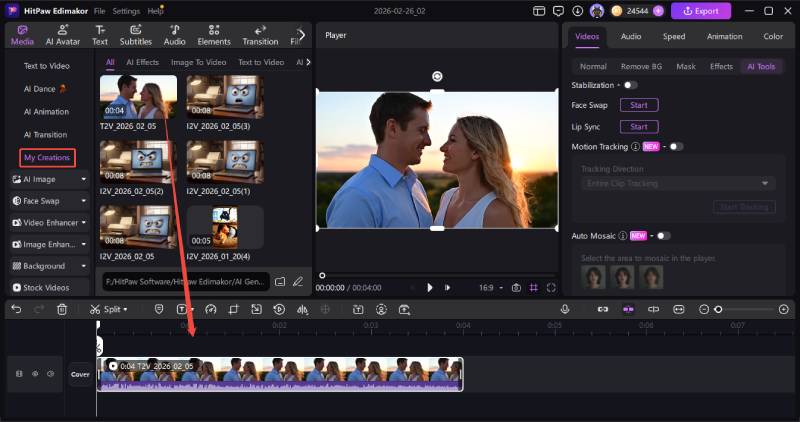The width and height of the screenshot is (800, 422).
Task: Turn on Auto Mosaic switch
Action: 664,236
